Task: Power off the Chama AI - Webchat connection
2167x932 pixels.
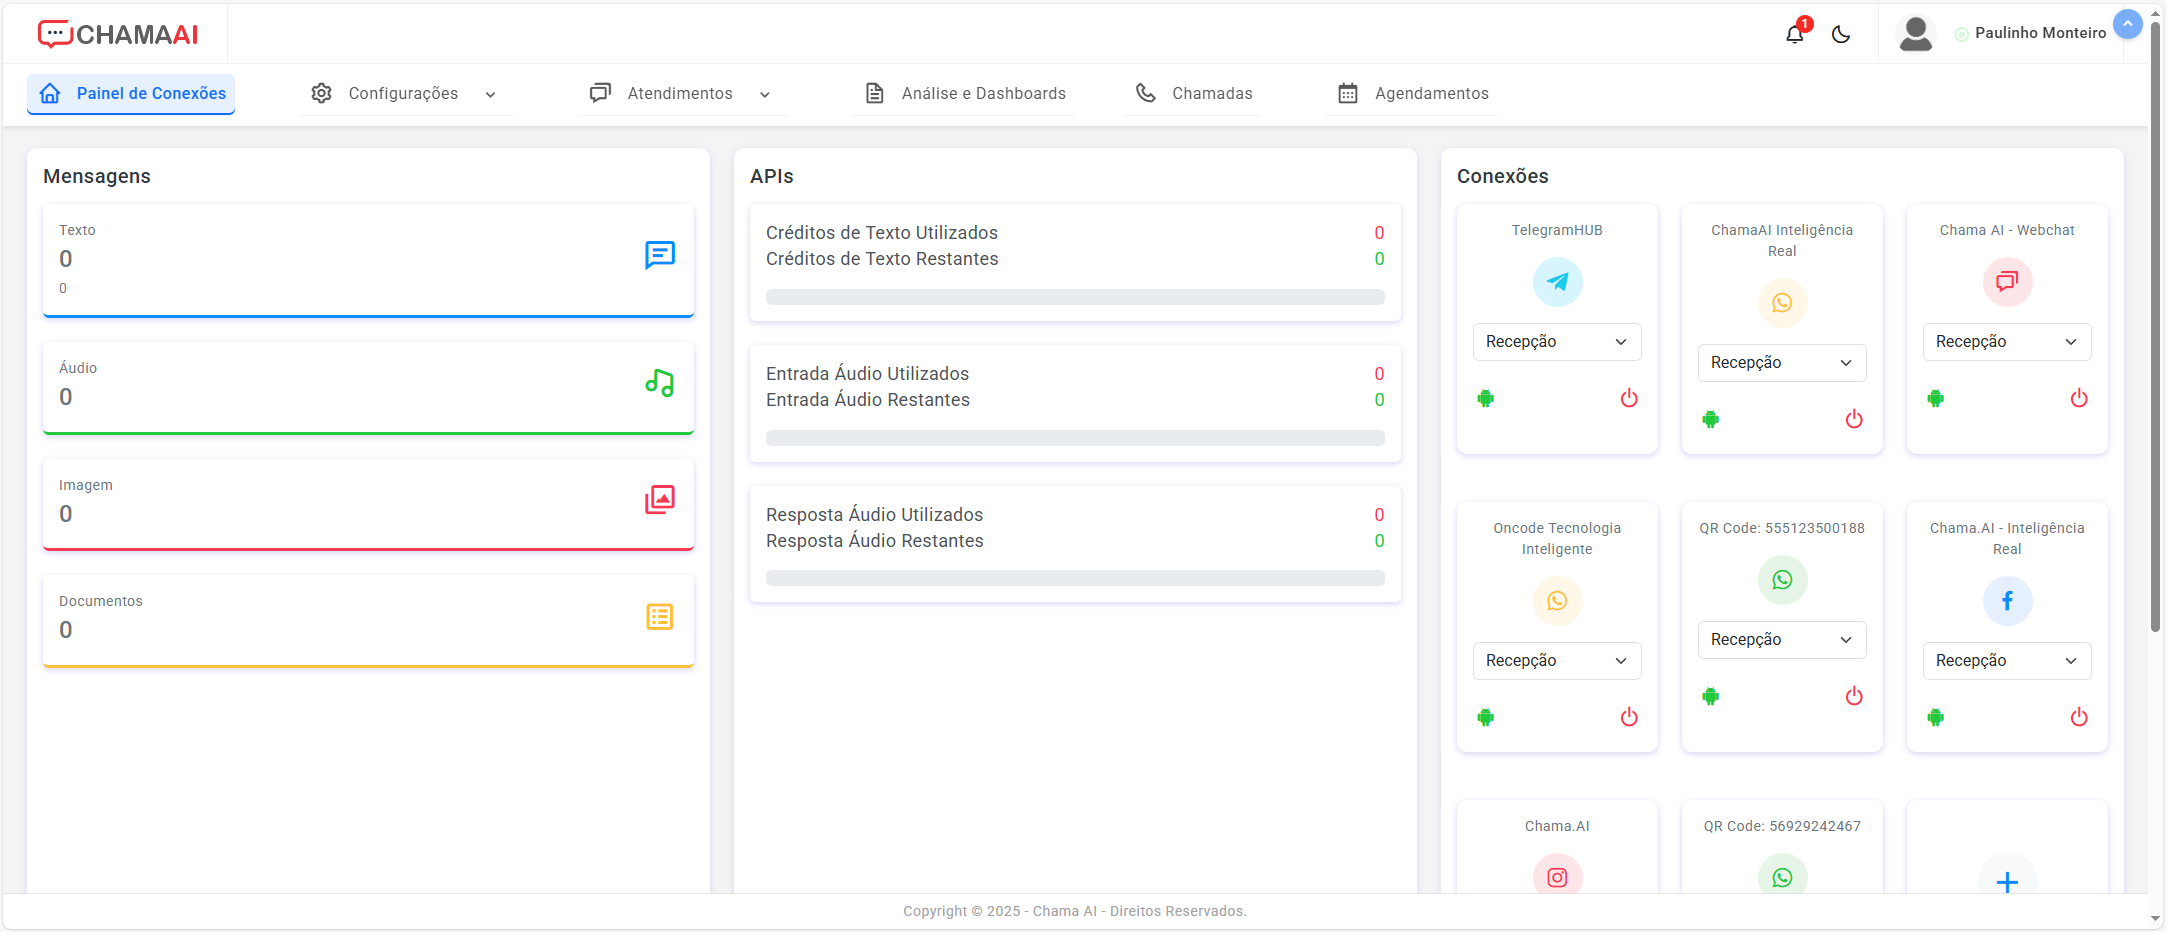Action: [x=2079, y=398]
